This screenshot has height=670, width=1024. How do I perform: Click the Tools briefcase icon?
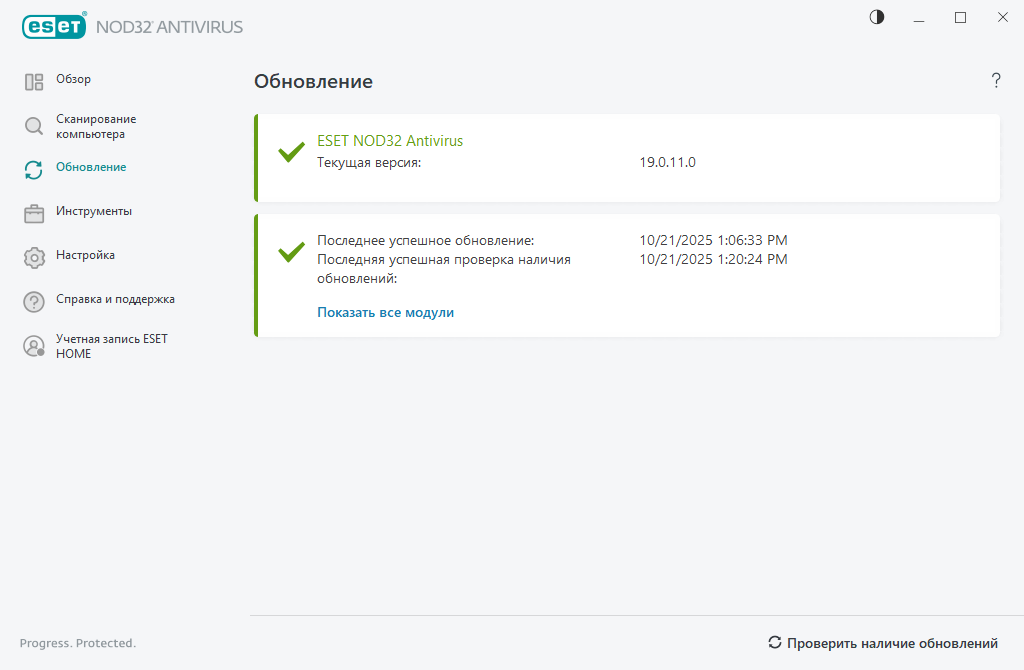[x=34, y=213]
